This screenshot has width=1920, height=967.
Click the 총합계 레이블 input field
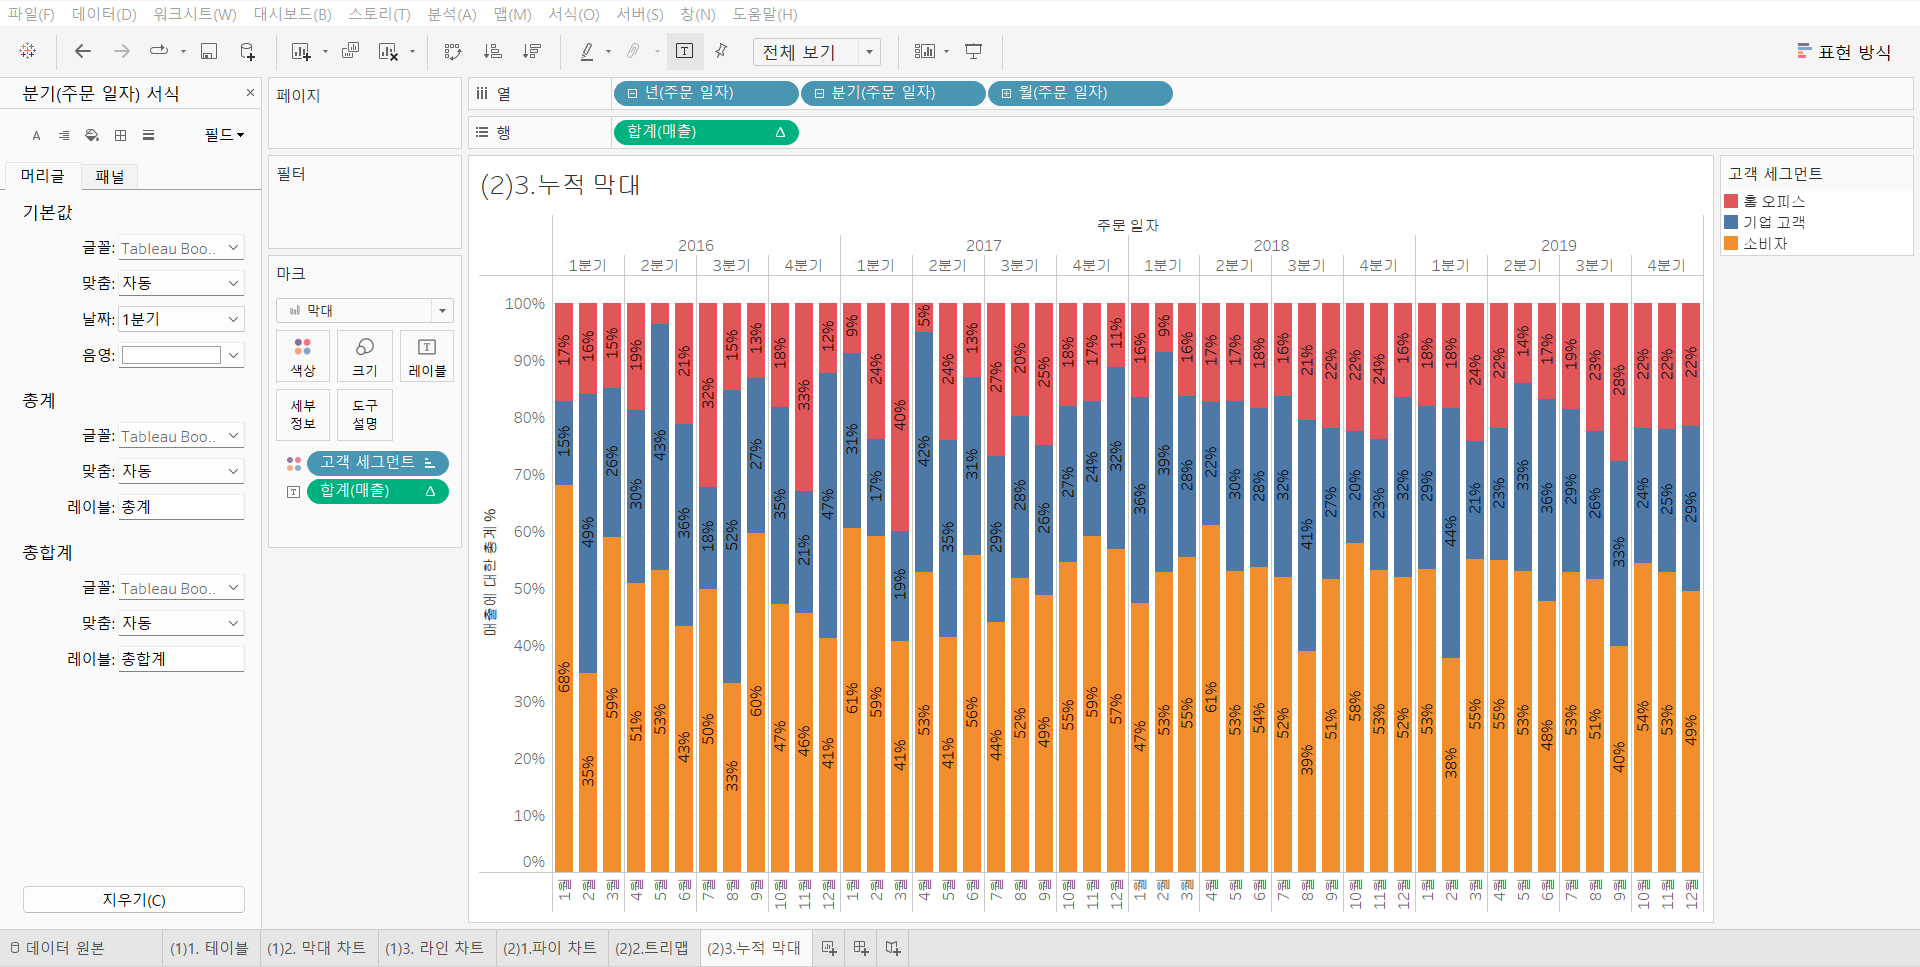click(181, 659)
